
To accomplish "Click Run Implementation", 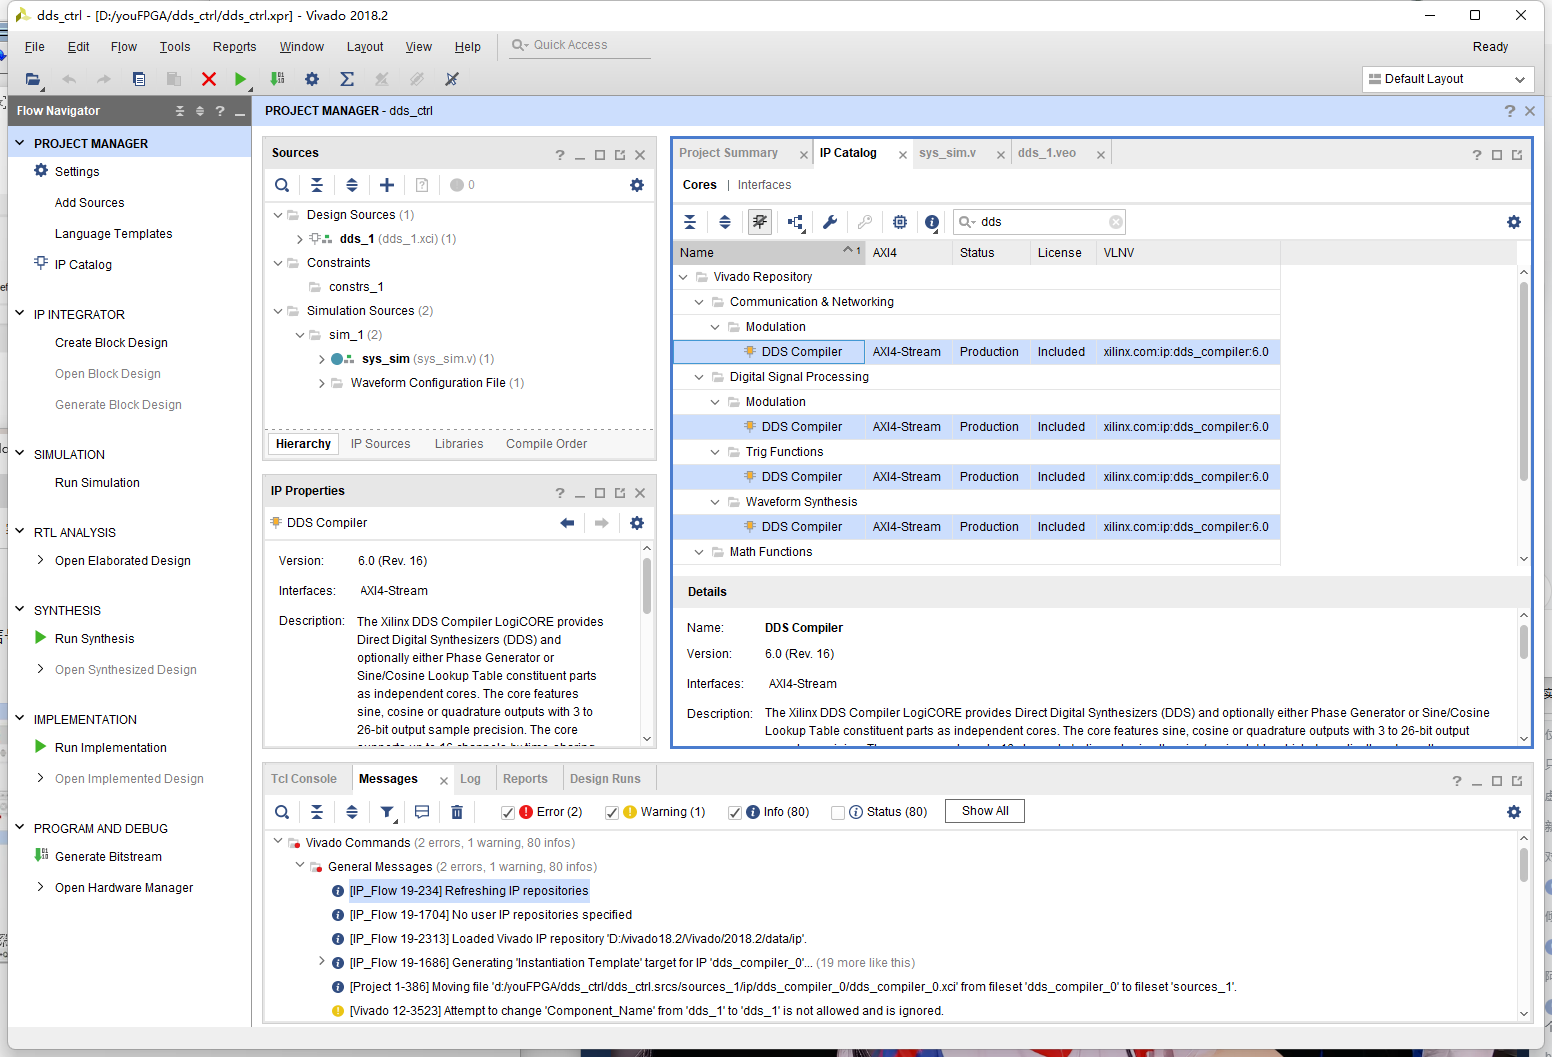I will pos(111,748).
